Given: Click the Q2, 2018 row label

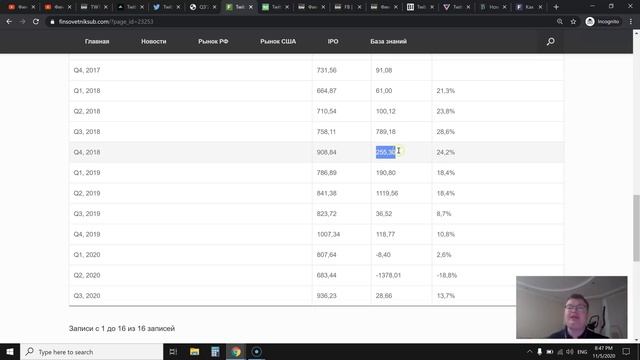Looking at the screenshot, I should pos(87,111).
